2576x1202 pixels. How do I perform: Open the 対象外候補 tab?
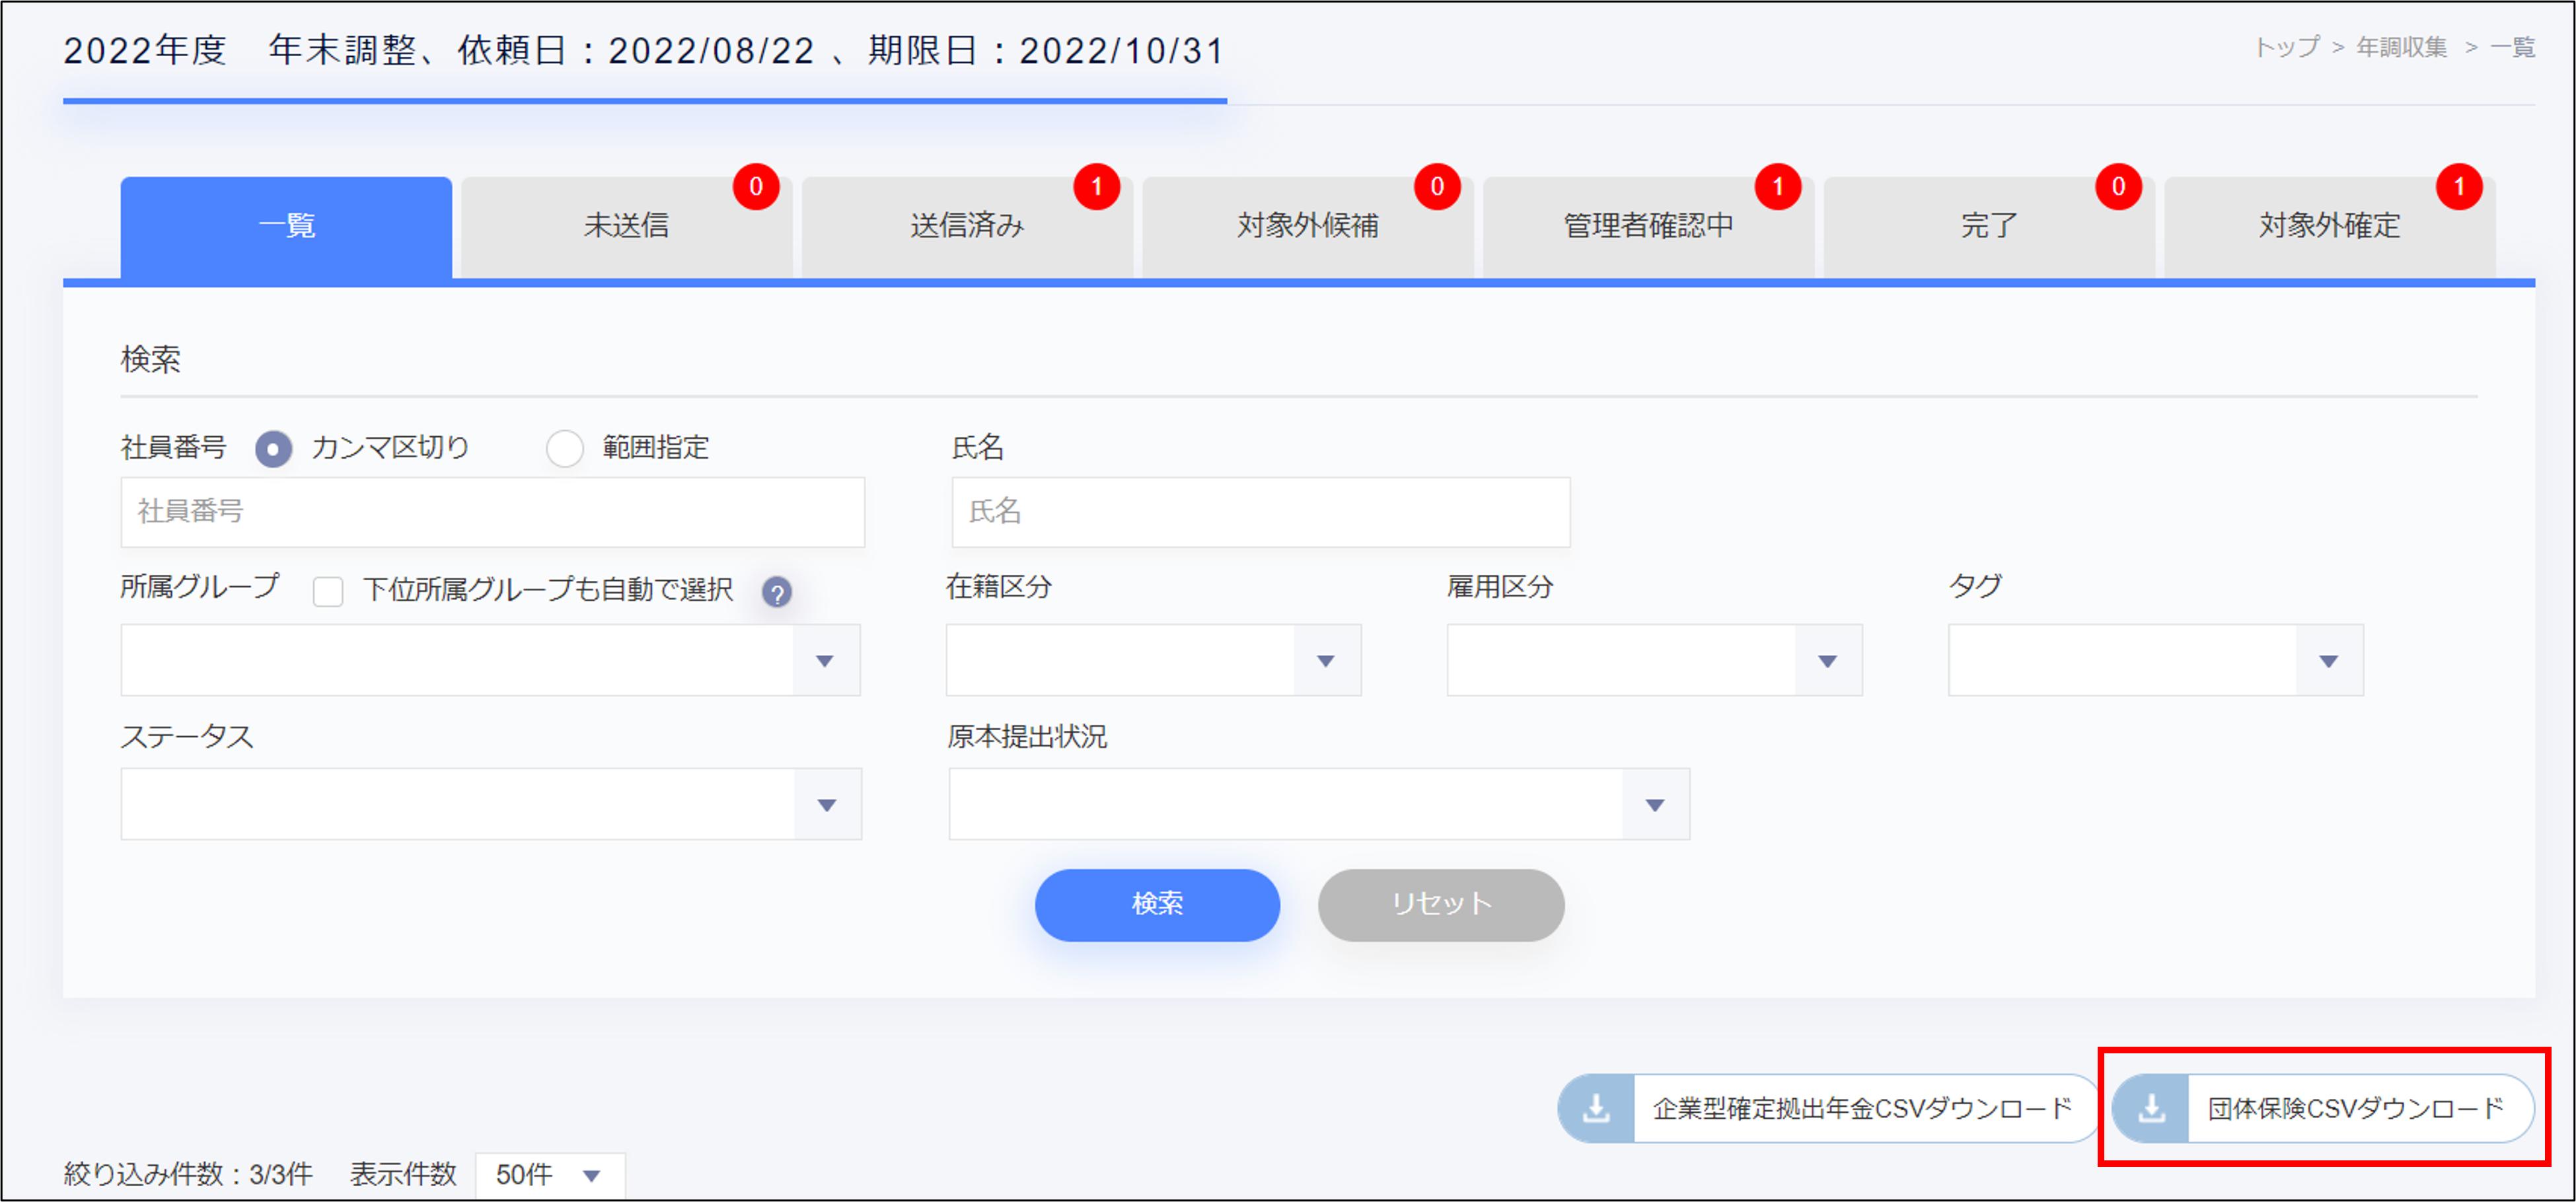coord(1307,228)
